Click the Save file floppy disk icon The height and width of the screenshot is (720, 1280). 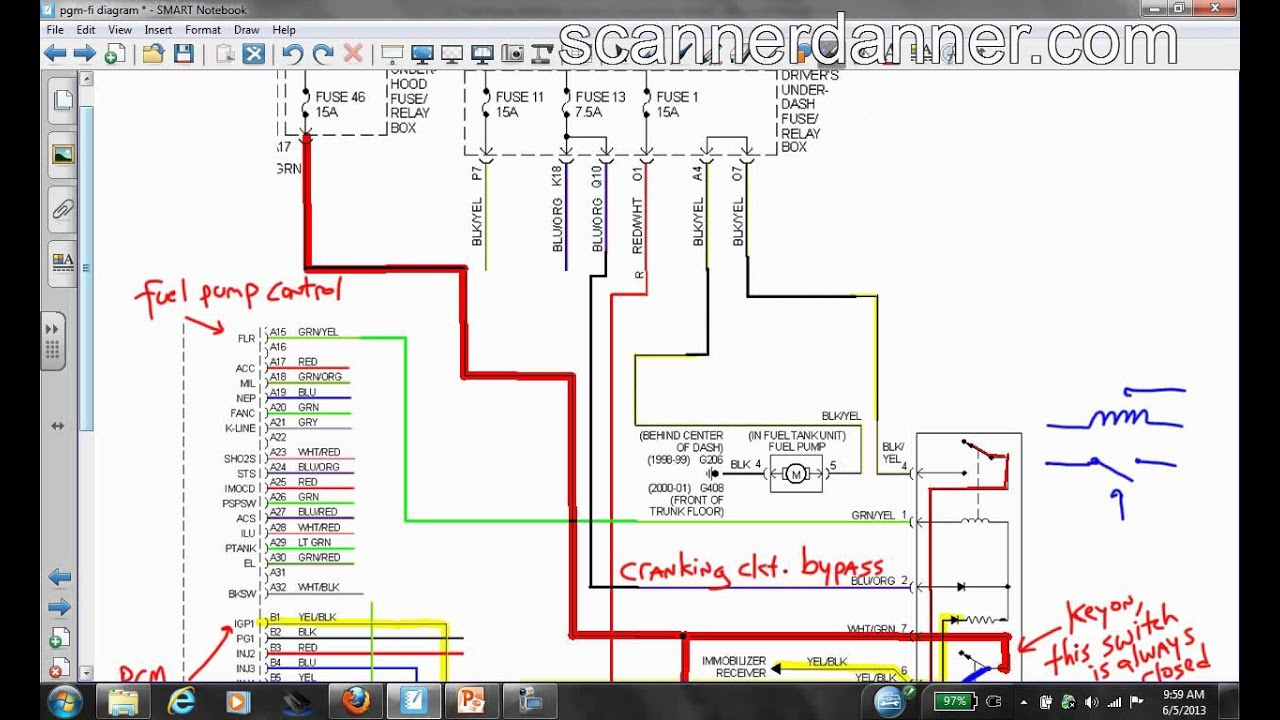coord(183,54)
